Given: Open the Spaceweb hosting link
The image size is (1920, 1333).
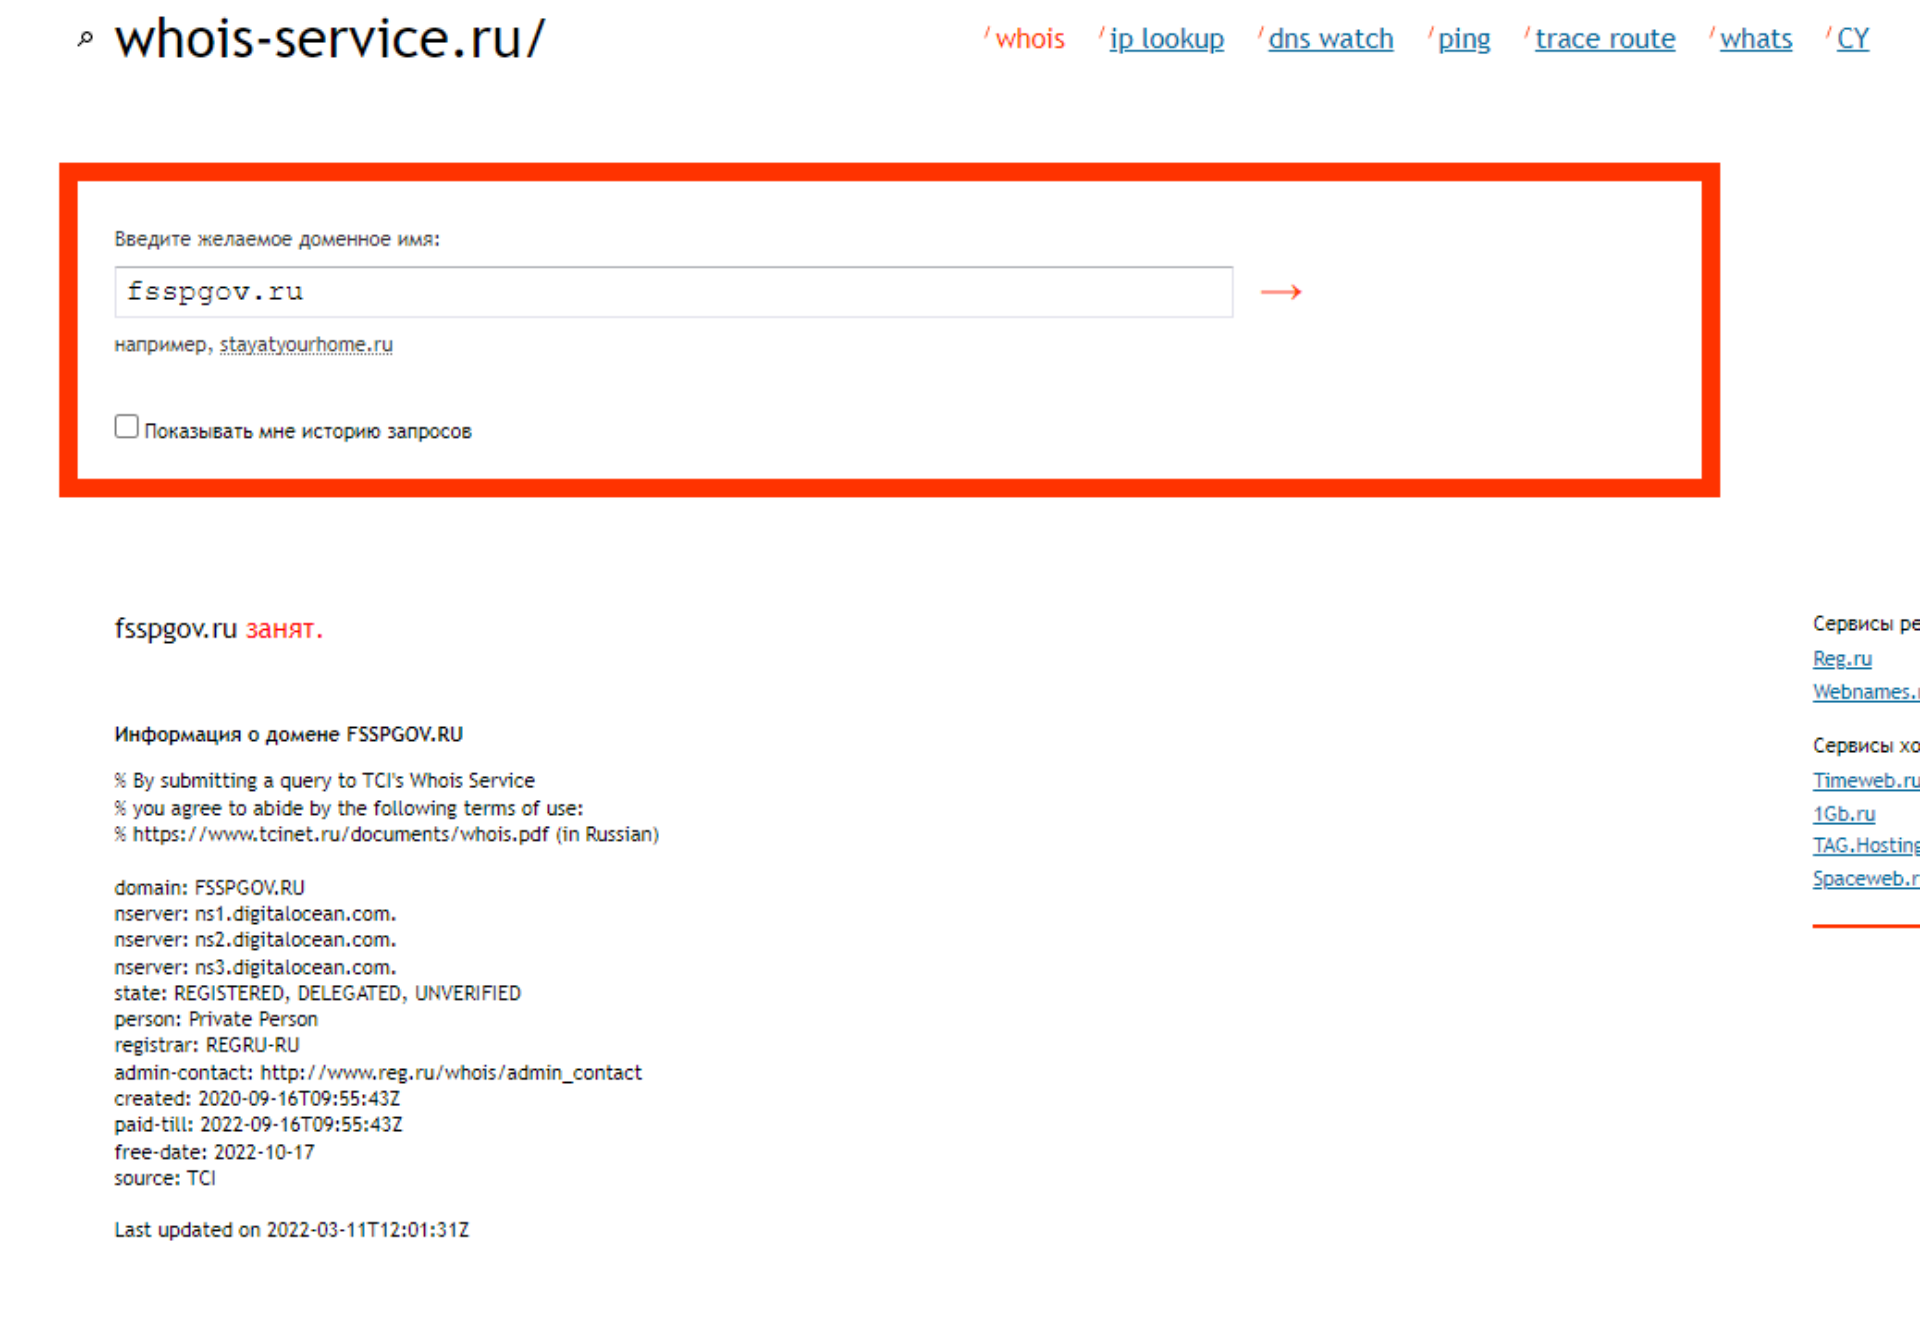Looking at the screenshot, I should pos(1864,879).
